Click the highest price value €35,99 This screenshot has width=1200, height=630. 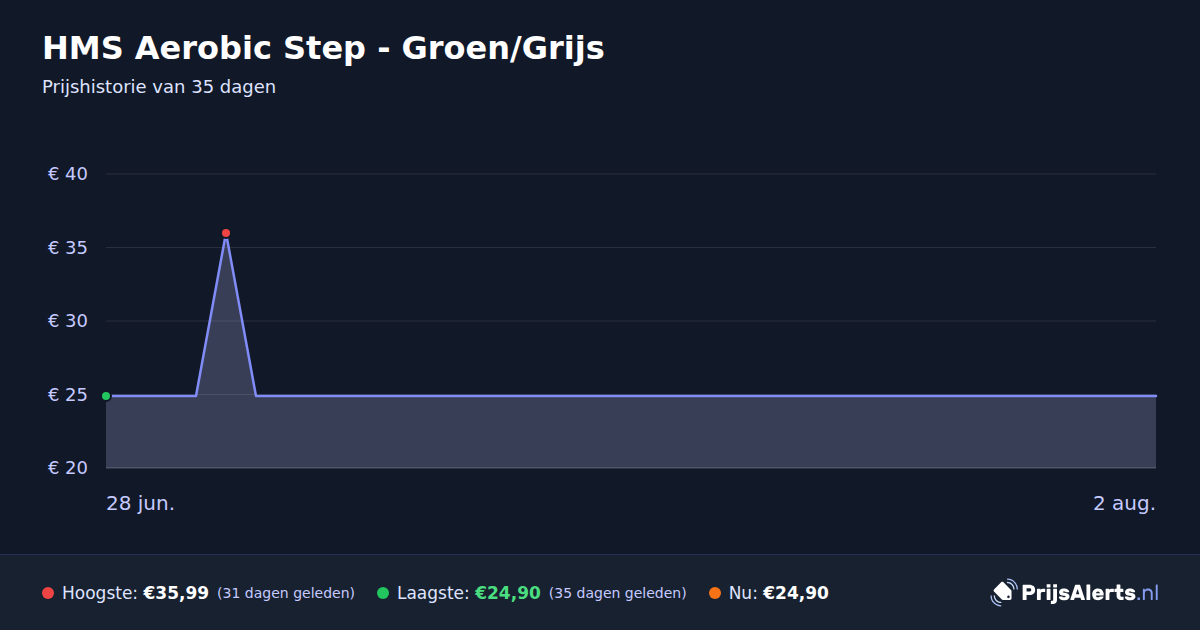click(176, 593)
